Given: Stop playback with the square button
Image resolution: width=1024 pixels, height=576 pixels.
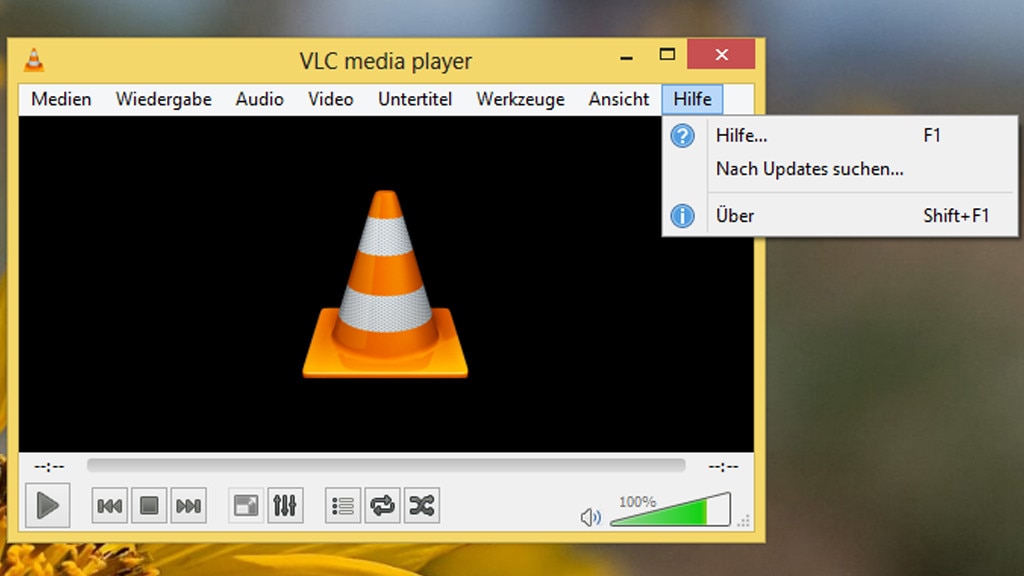Looking at the screenshot, I should coord(149,506).
